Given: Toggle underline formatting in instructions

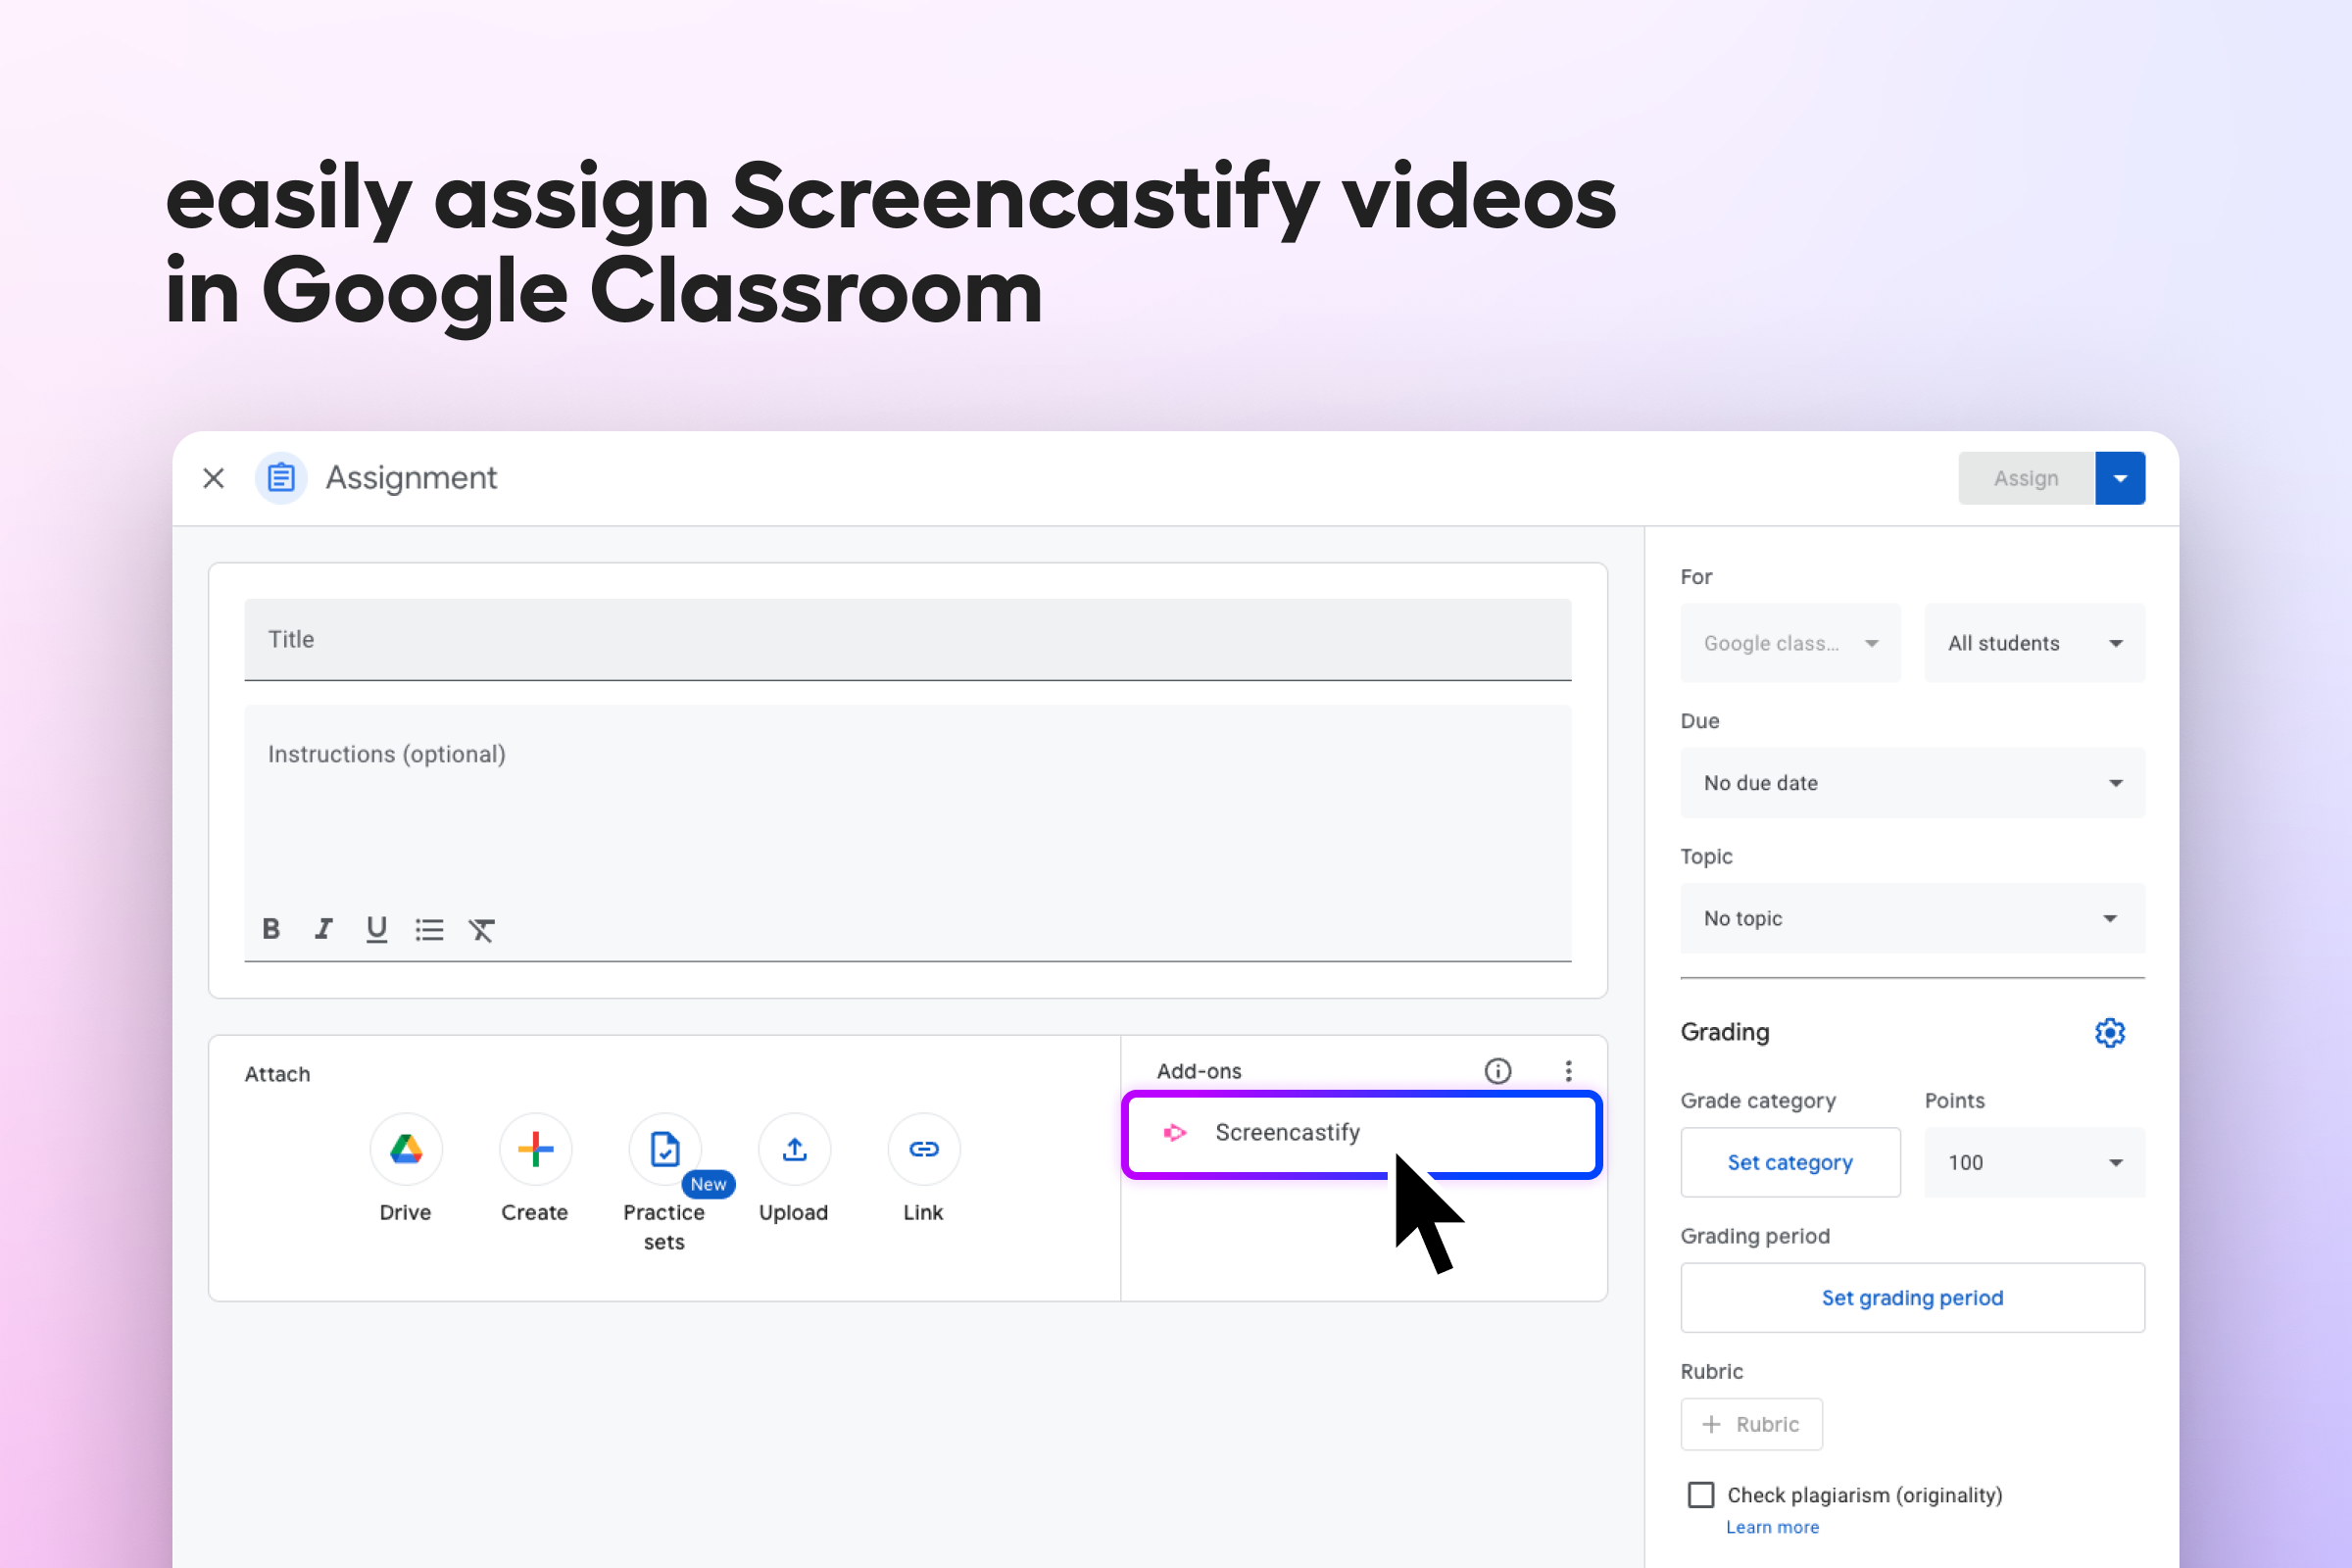Looking at the screenshot, I should click(x=376, y=929).
